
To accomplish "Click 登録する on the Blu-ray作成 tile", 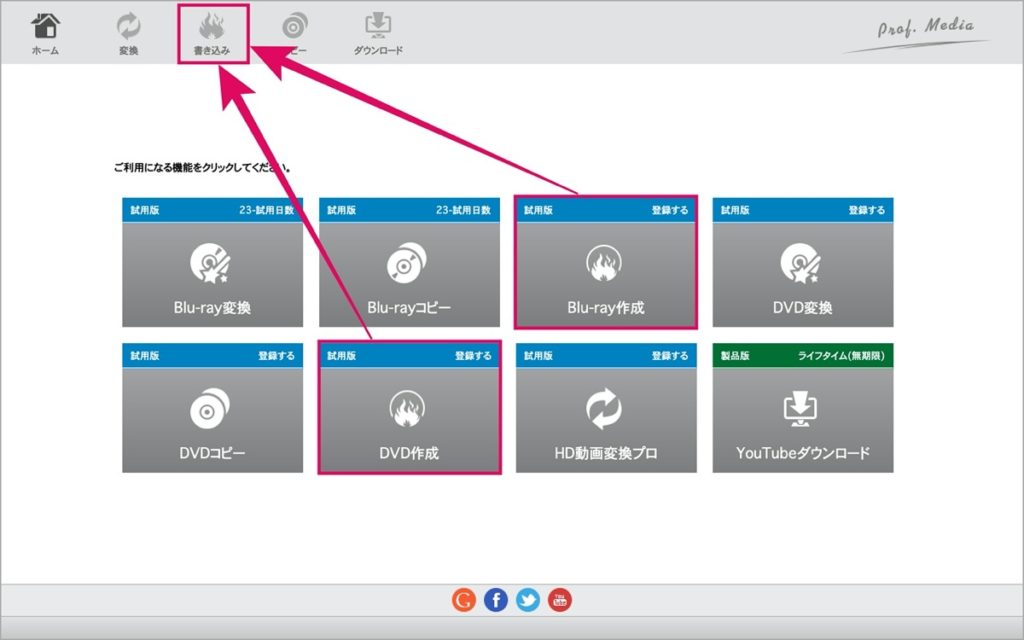I will click(x=670, y=210).
